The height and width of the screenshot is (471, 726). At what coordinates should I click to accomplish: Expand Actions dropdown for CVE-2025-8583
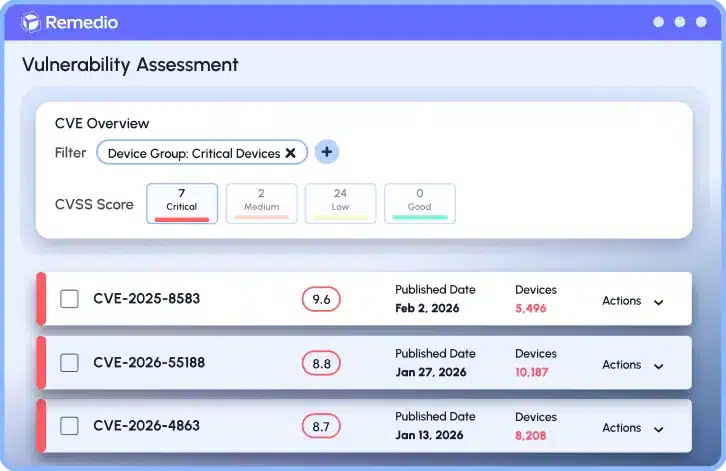657,302
